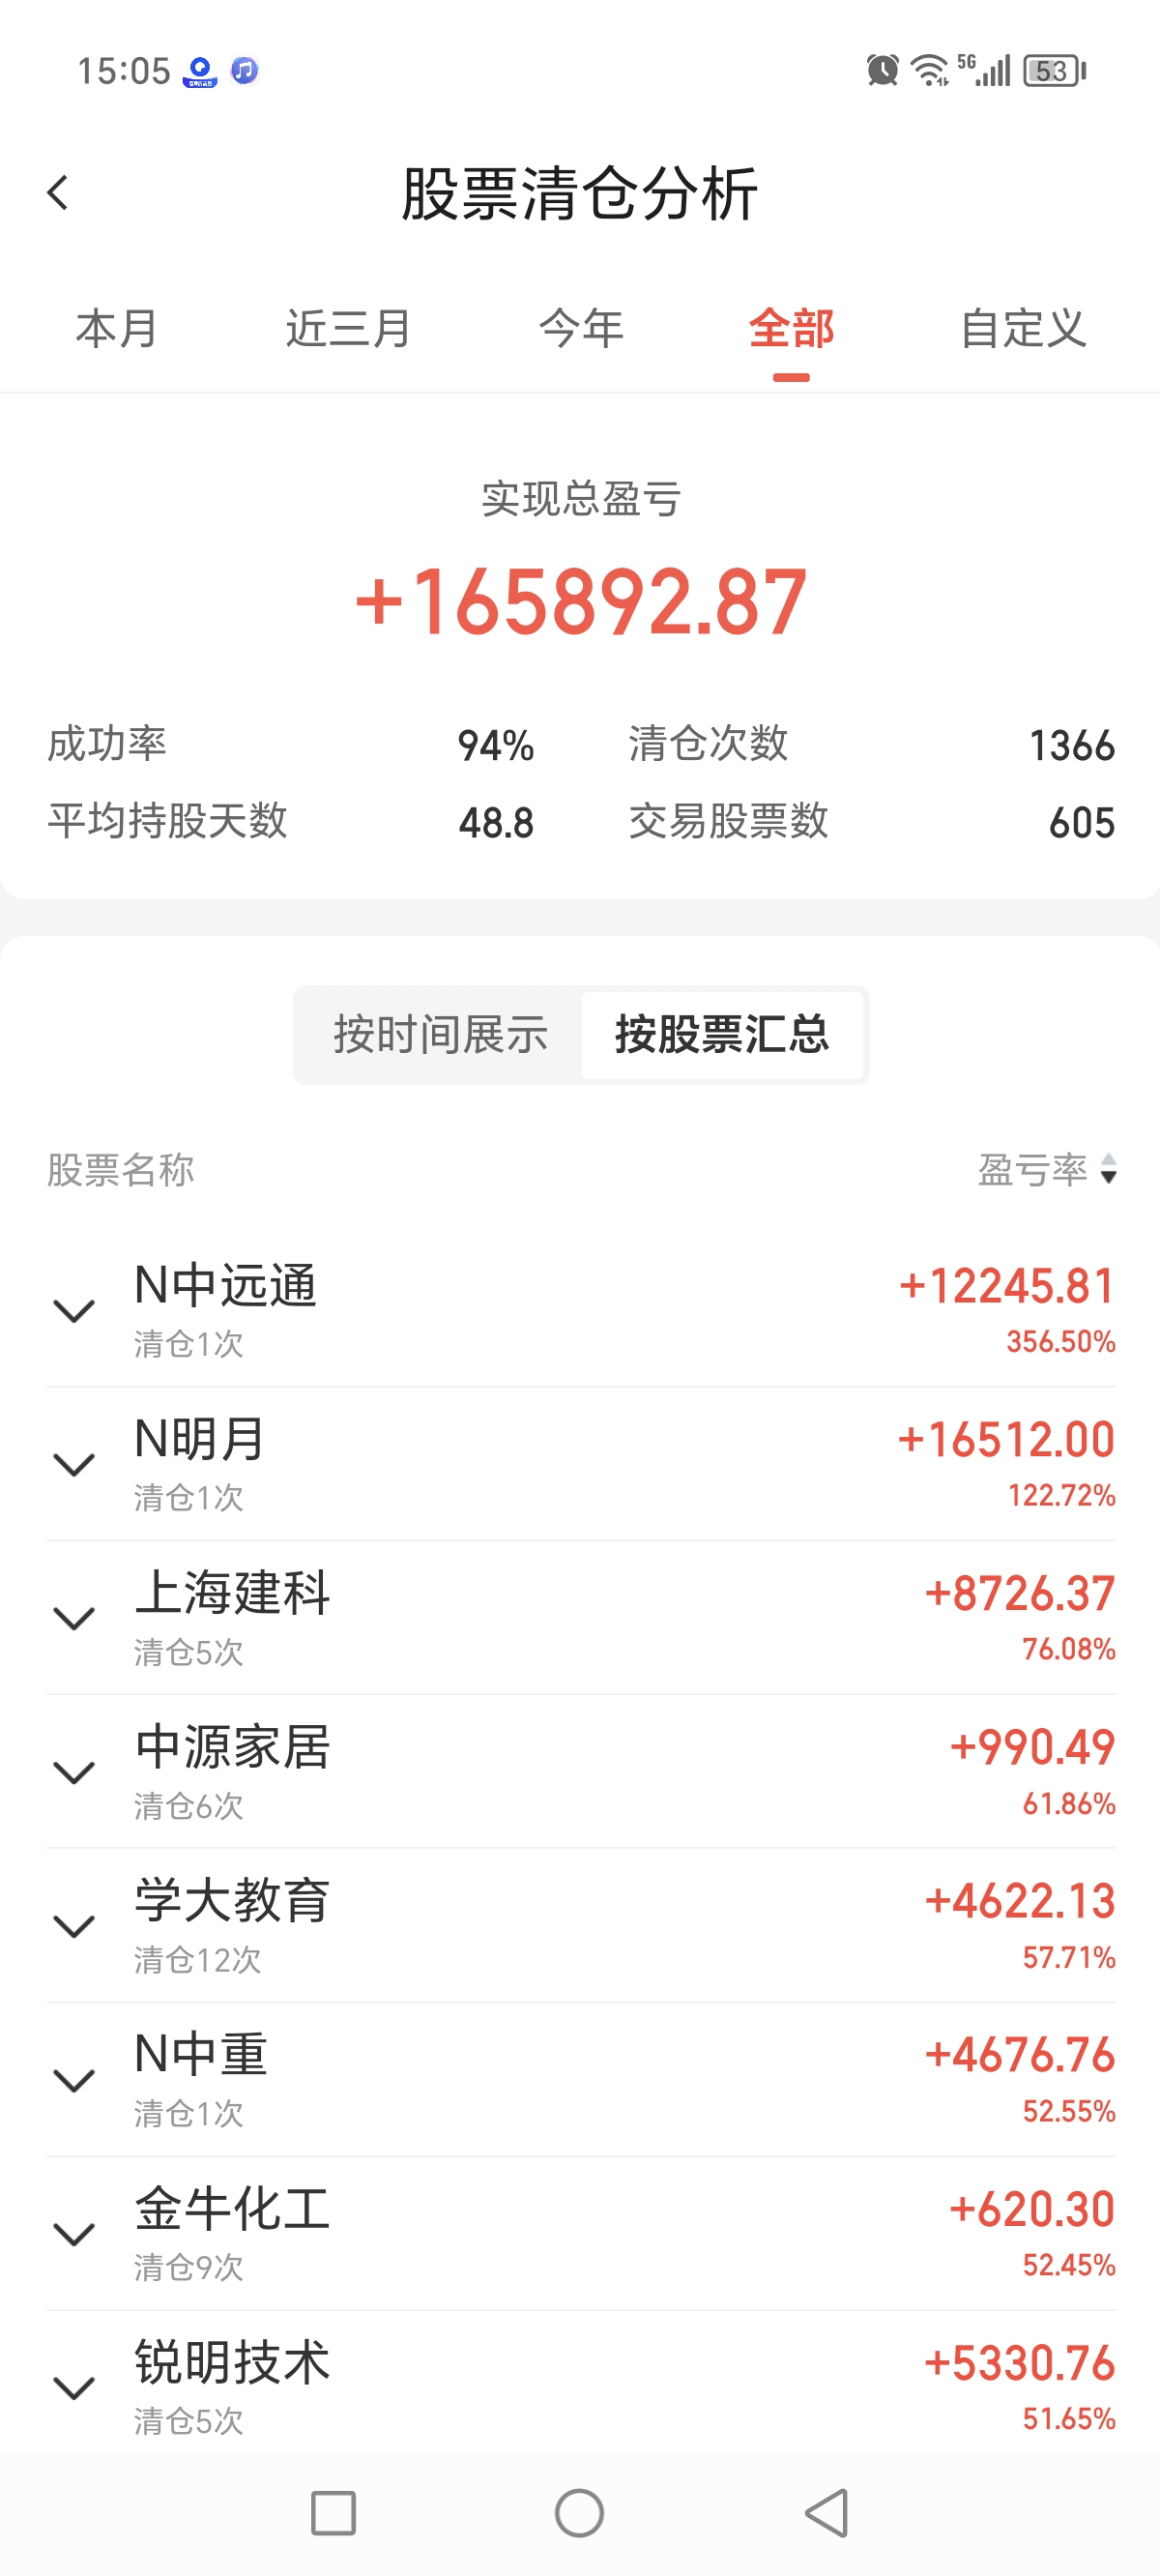Image resolution: width=1160 pixels, height=2576 pixels.
Task: Expand the 学大教育 row chevron
Action: coord(74,1926)
